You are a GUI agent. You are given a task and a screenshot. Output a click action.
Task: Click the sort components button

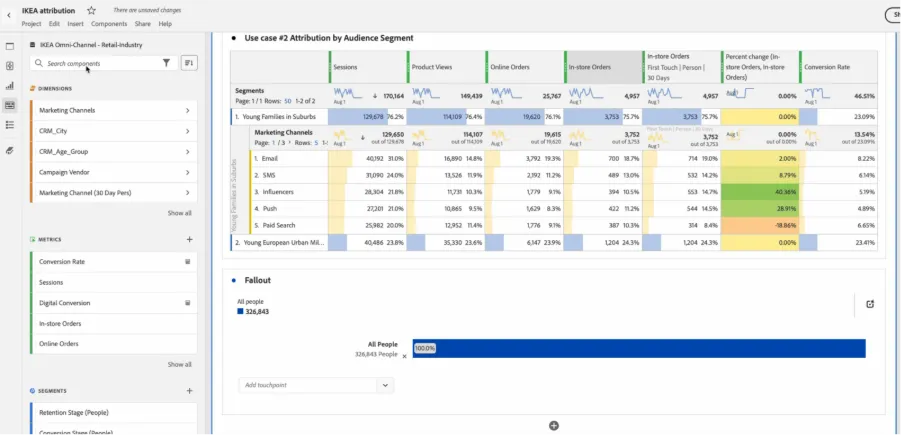click(189, 63)
